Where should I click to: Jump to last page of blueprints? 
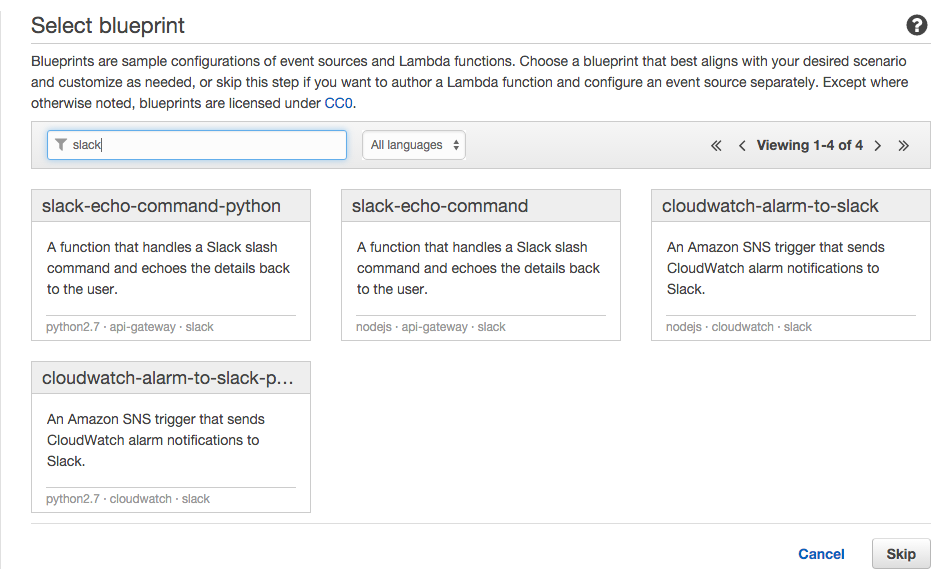[x=903, y=146]
